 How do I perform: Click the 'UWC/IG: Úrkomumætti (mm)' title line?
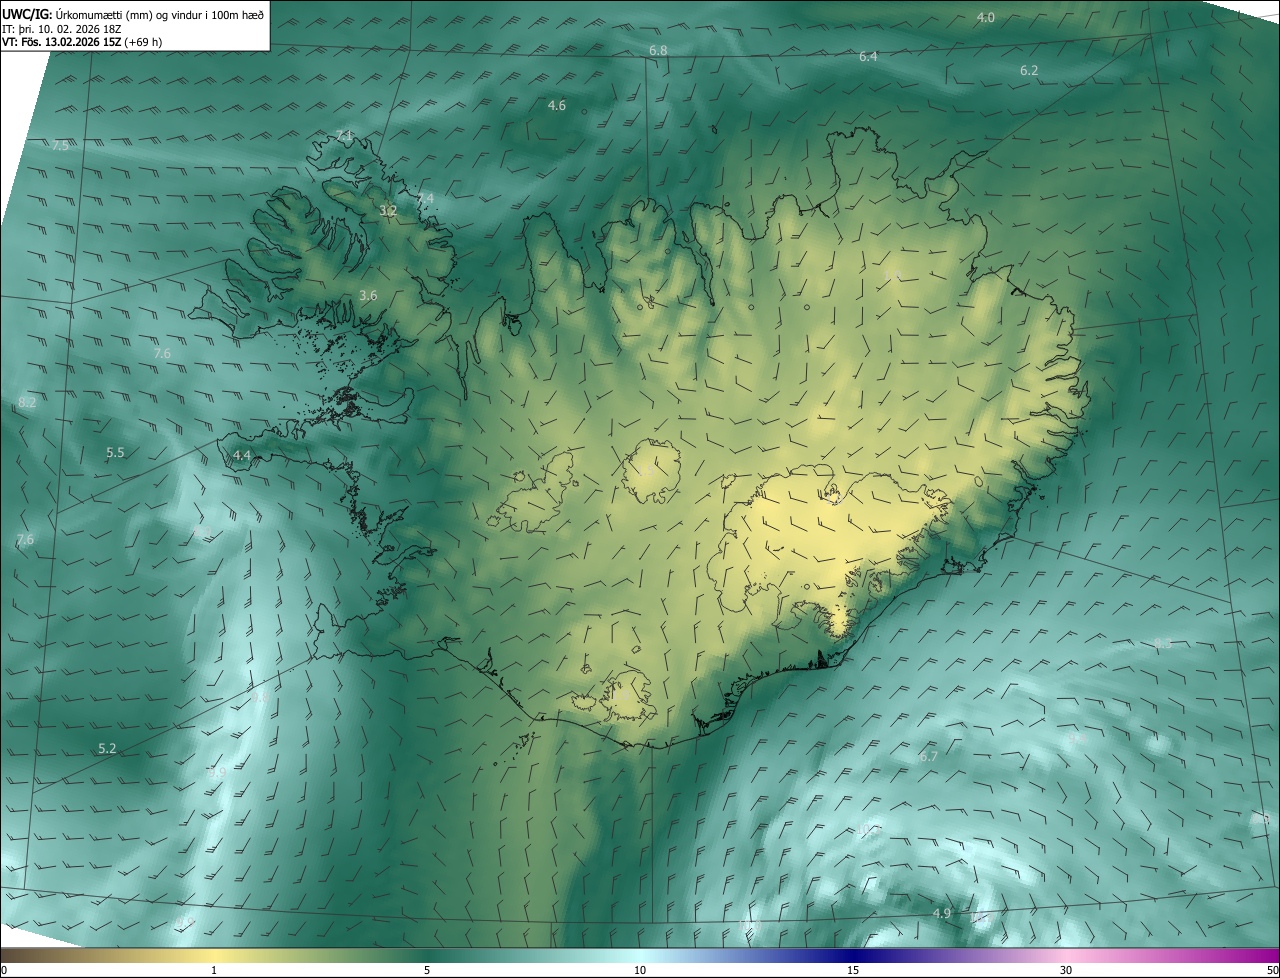coord(133,13)
